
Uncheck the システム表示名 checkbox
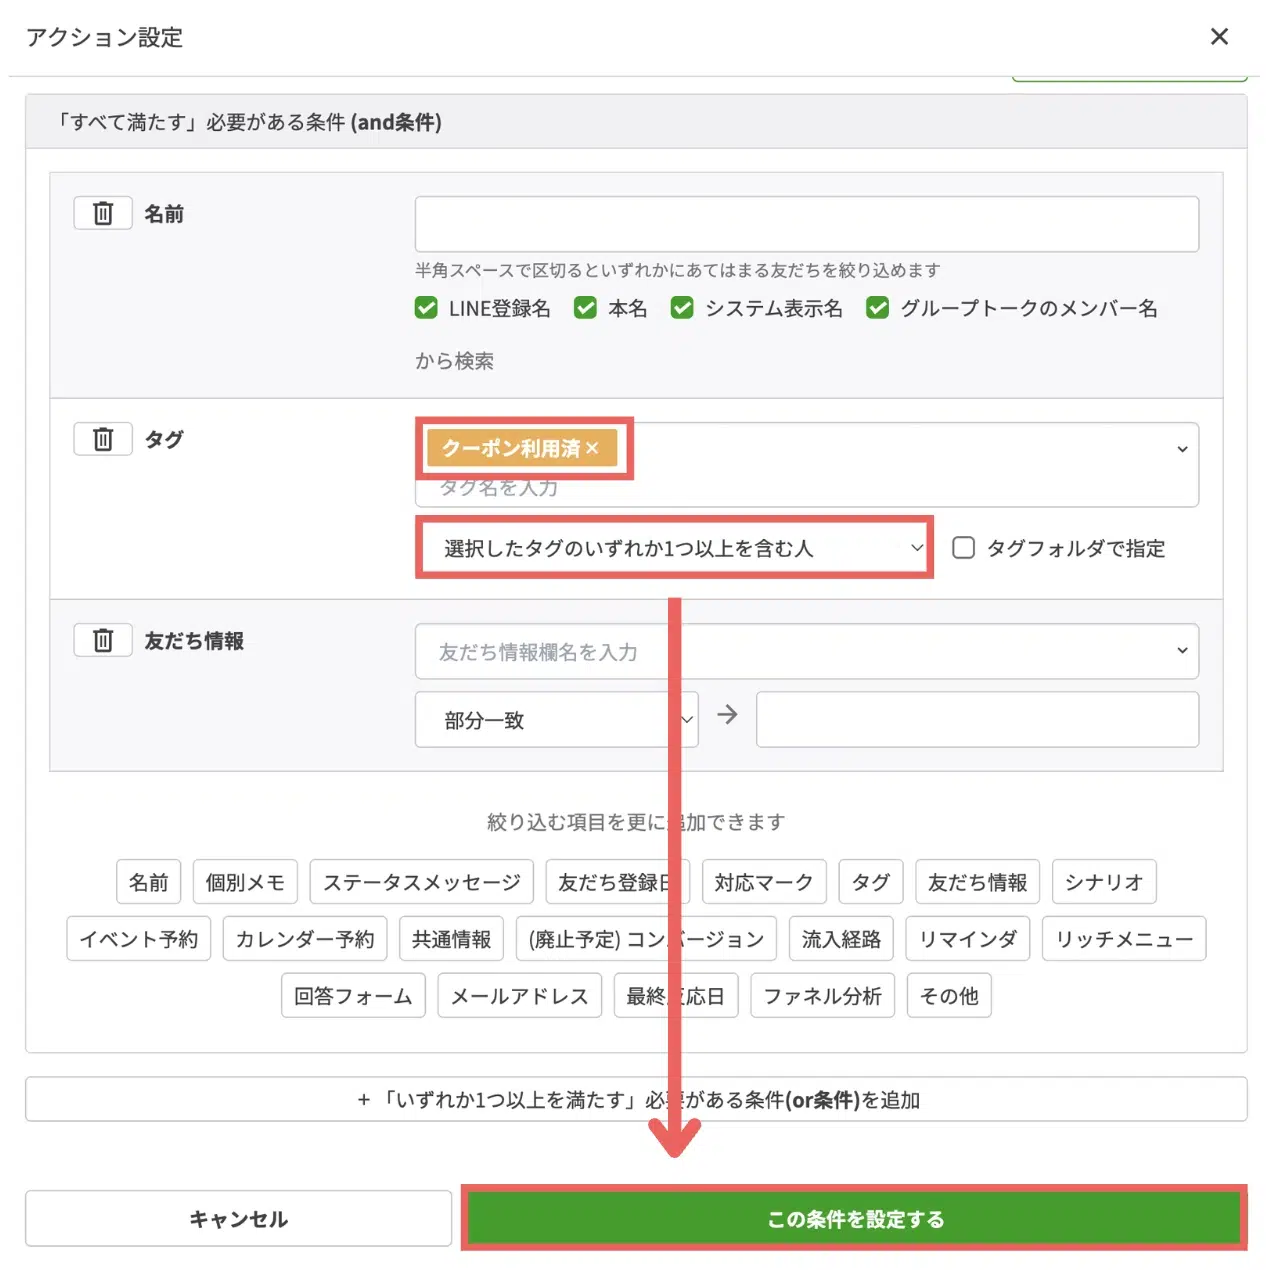coord(682,308)
